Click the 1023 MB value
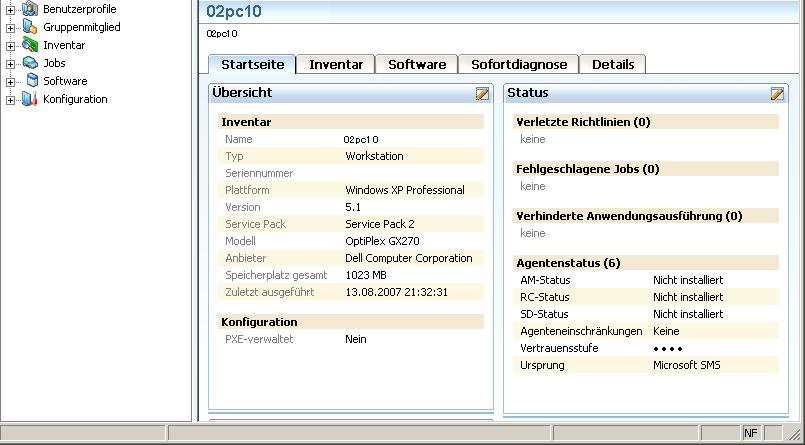 coord(366,275)
